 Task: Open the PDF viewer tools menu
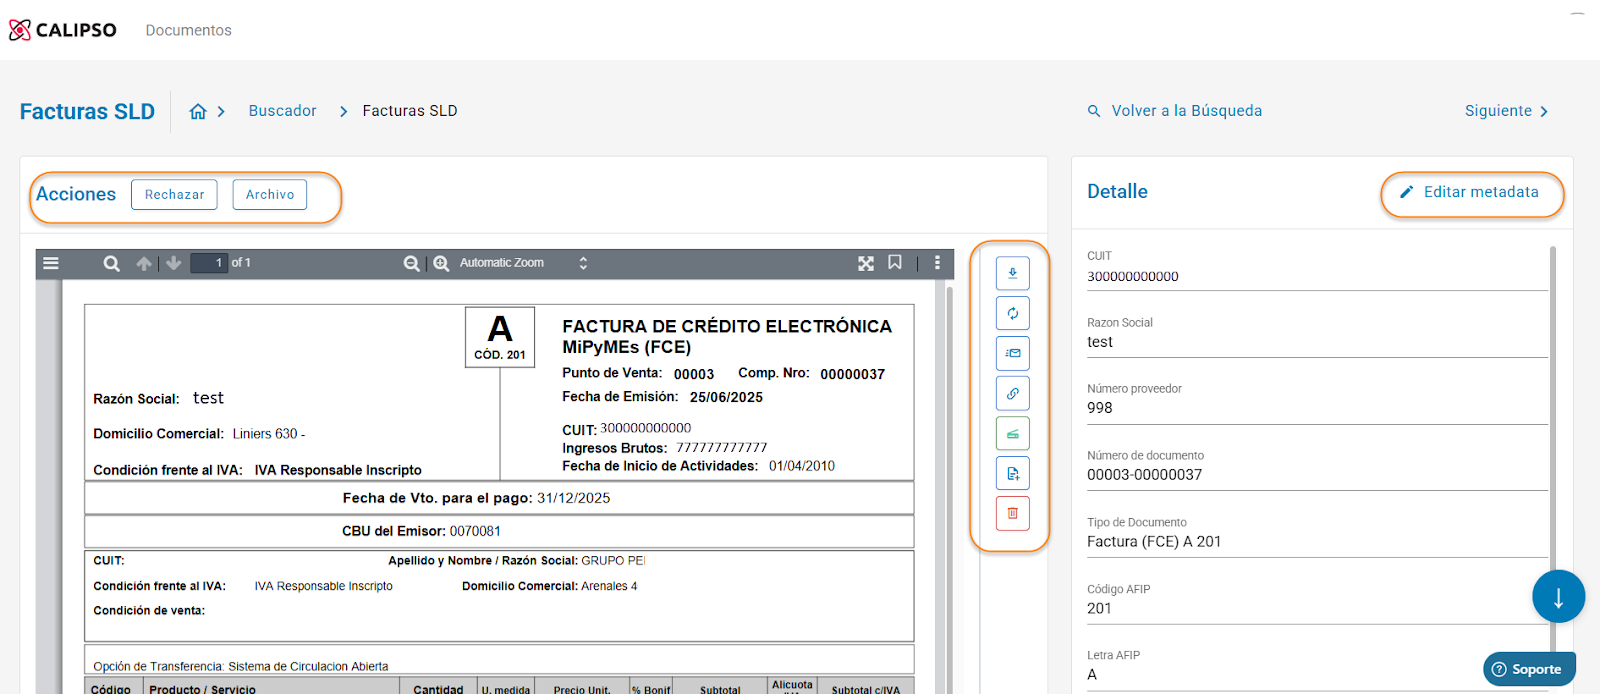[937, 262]
